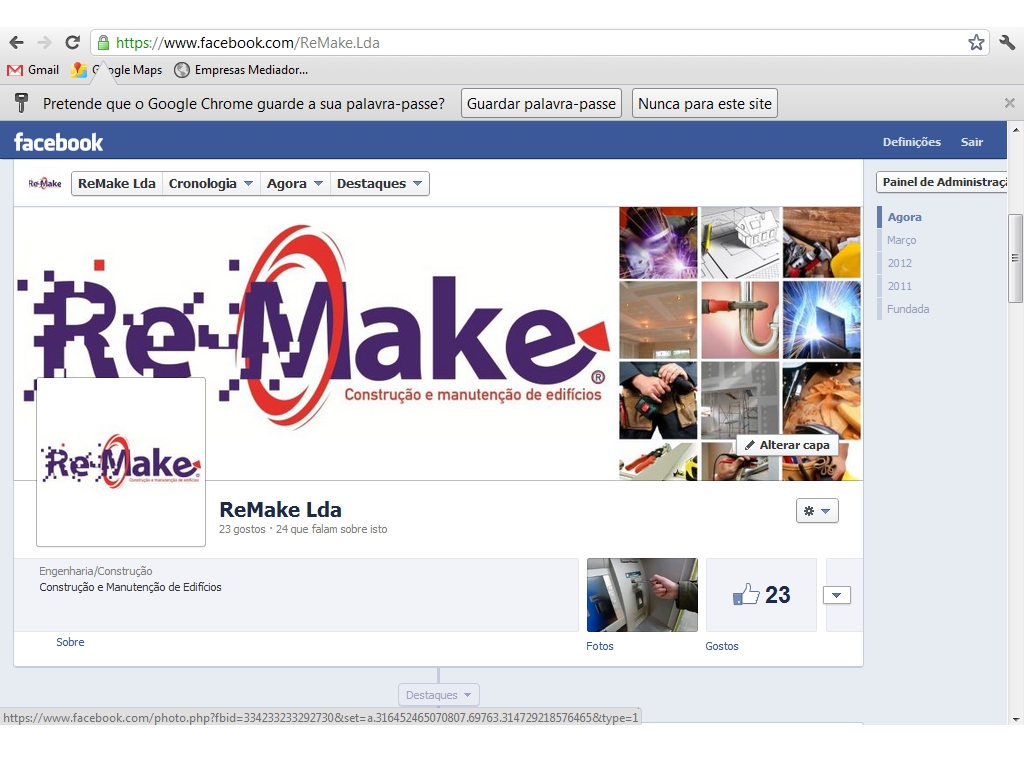Open the Fotos ATM thumbnail

(642, 595)
